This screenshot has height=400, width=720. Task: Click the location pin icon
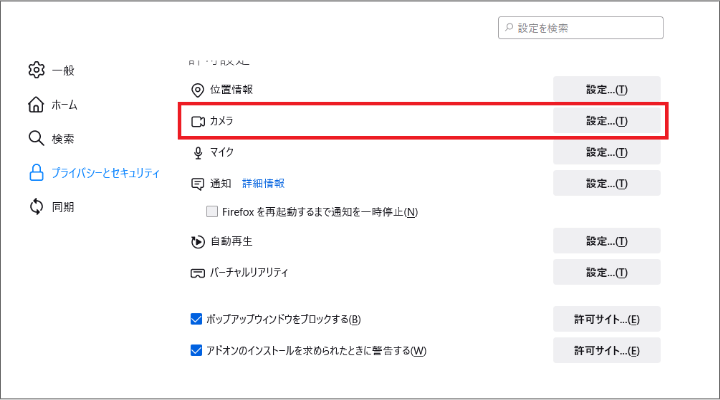[x=197, y=89]
